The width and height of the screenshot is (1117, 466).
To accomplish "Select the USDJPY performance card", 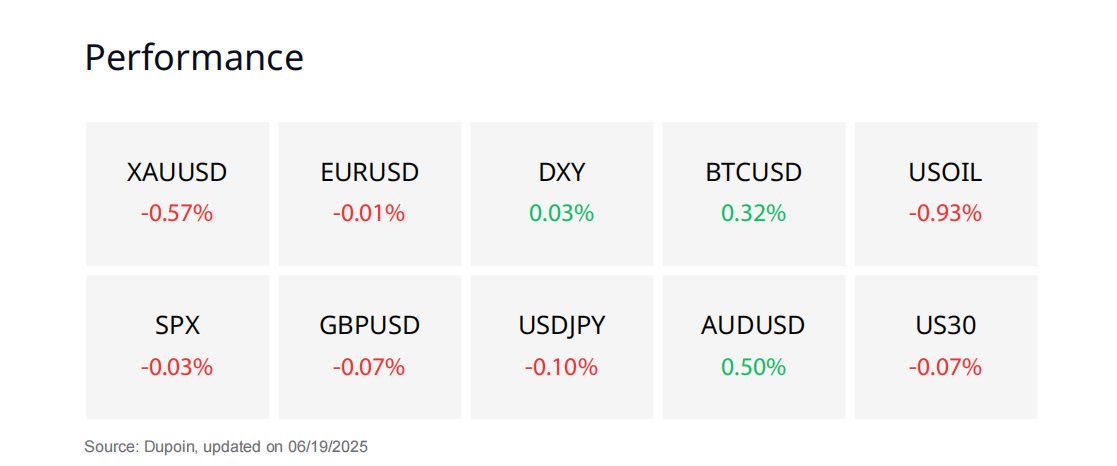I will (x=561, y=347).
